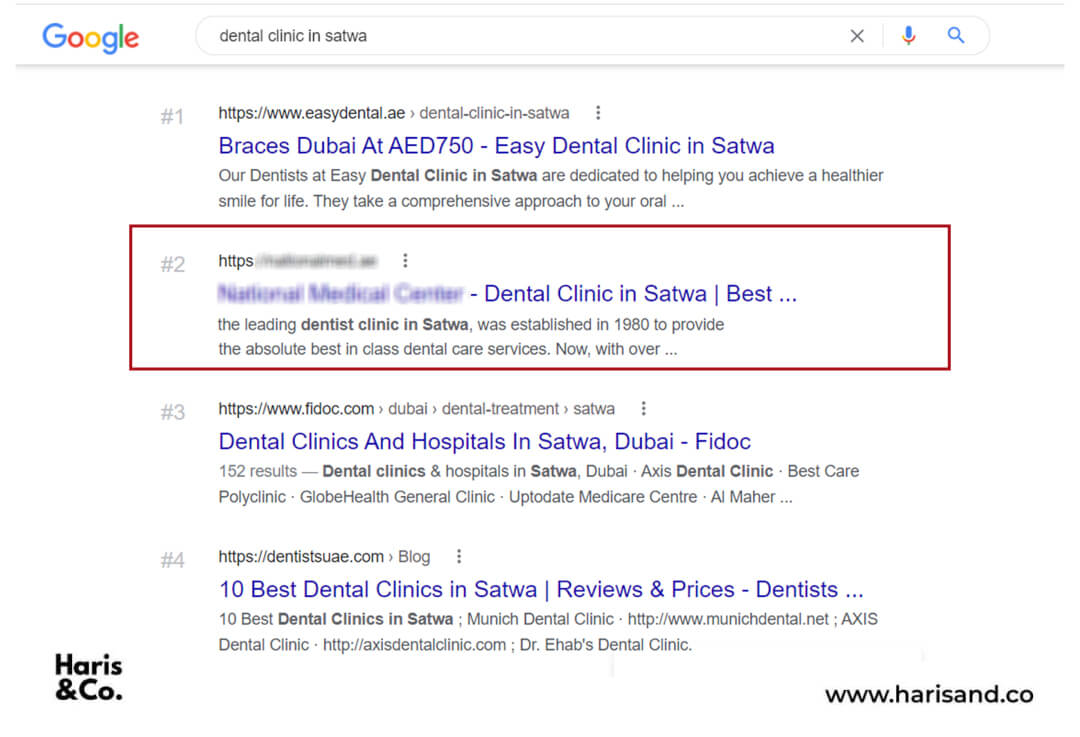1080x737 pixels.
Task: Open the three-dot menu for the fidoc.com result
Action: click(643, 408)
